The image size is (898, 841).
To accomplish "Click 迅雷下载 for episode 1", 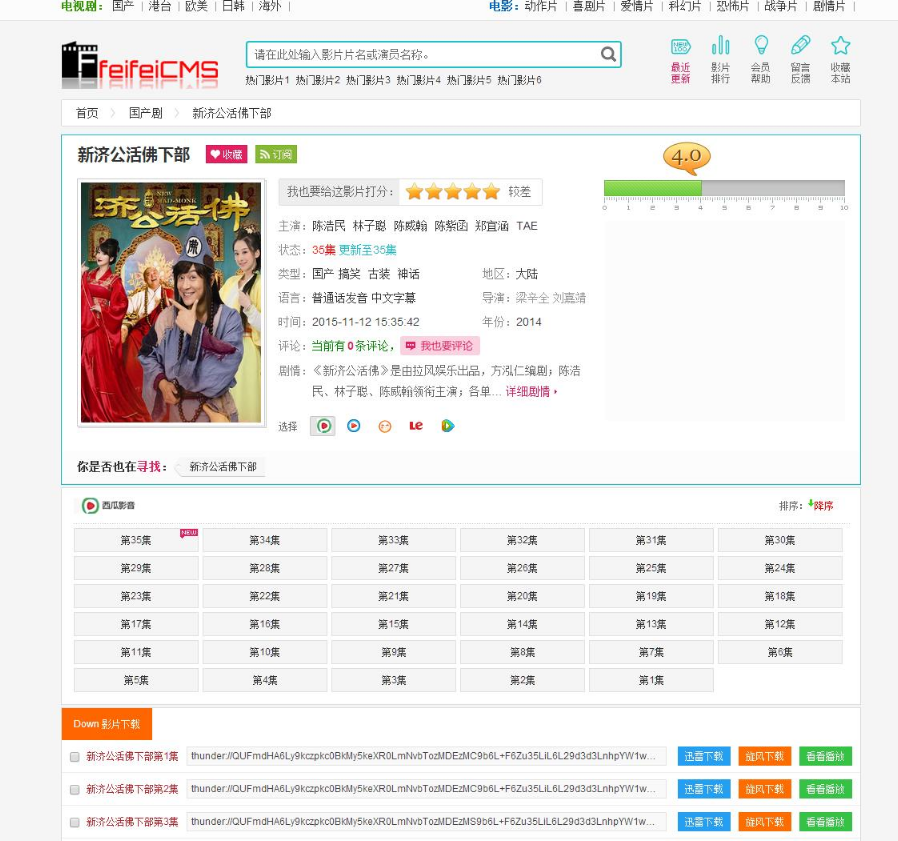I will [704, 756].
